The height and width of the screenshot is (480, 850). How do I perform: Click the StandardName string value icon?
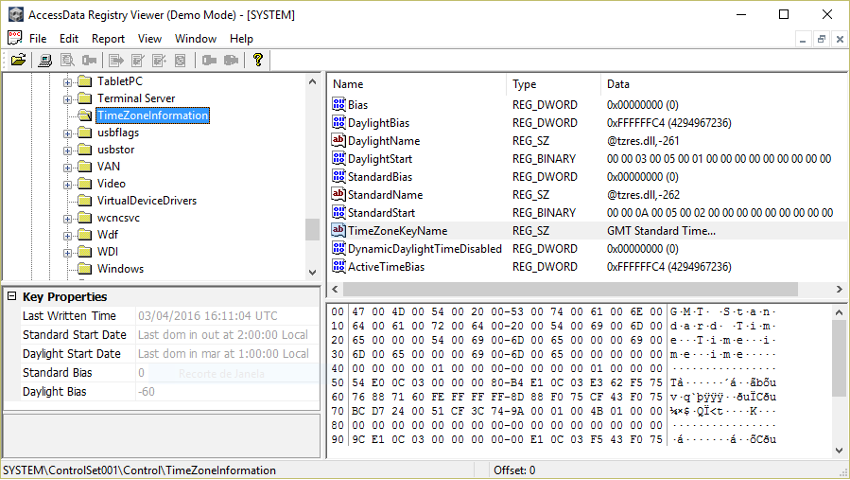[339, 194]
